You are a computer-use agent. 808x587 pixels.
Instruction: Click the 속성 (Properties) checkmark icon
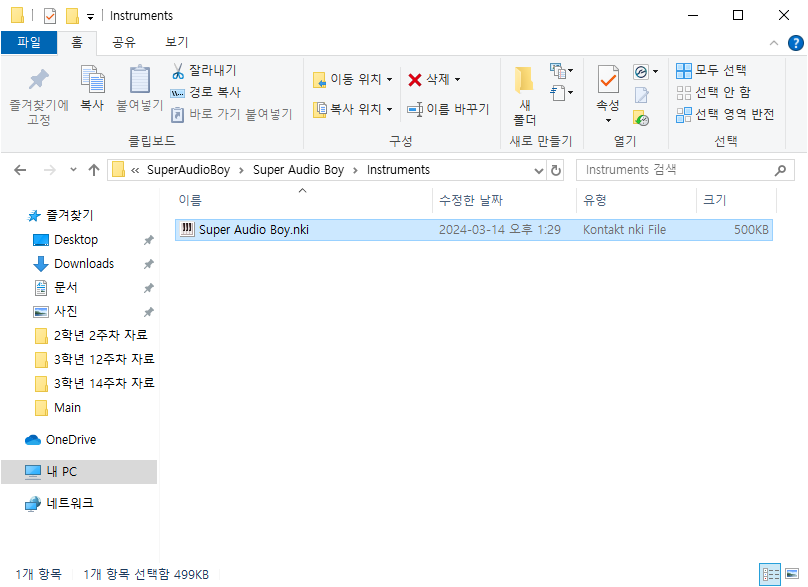point(608,80)
